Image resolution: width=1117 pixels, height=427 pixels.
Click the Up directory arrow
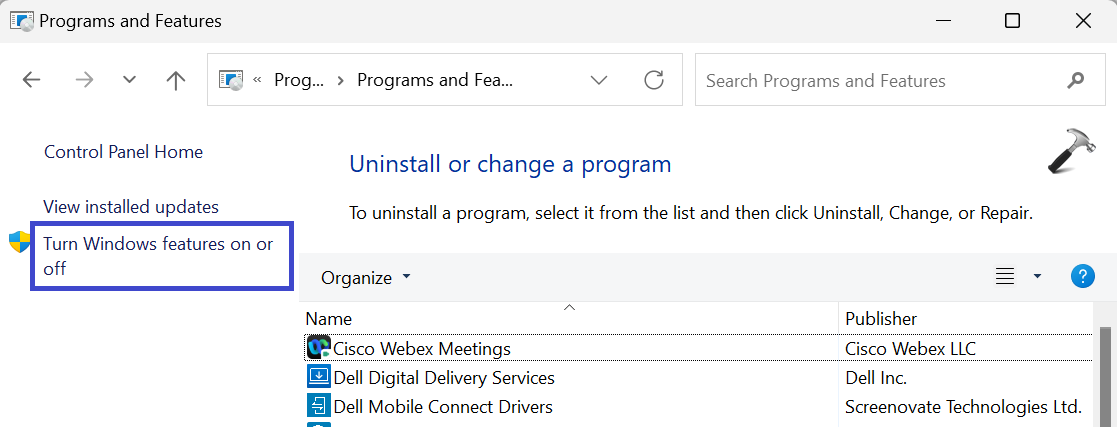[x=176, y=81]
